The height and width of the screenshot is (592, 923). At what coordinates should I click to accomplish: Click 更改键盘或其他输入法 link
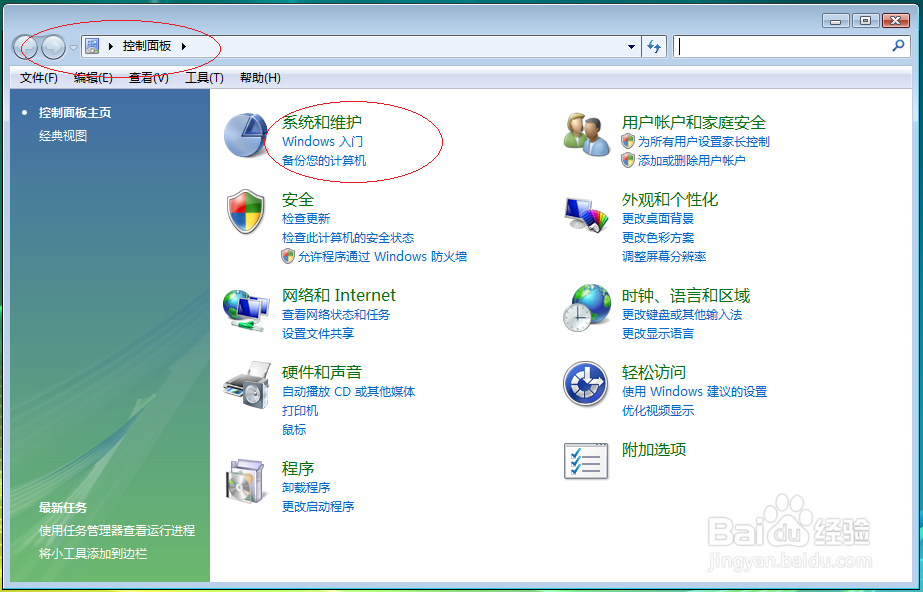682,315
